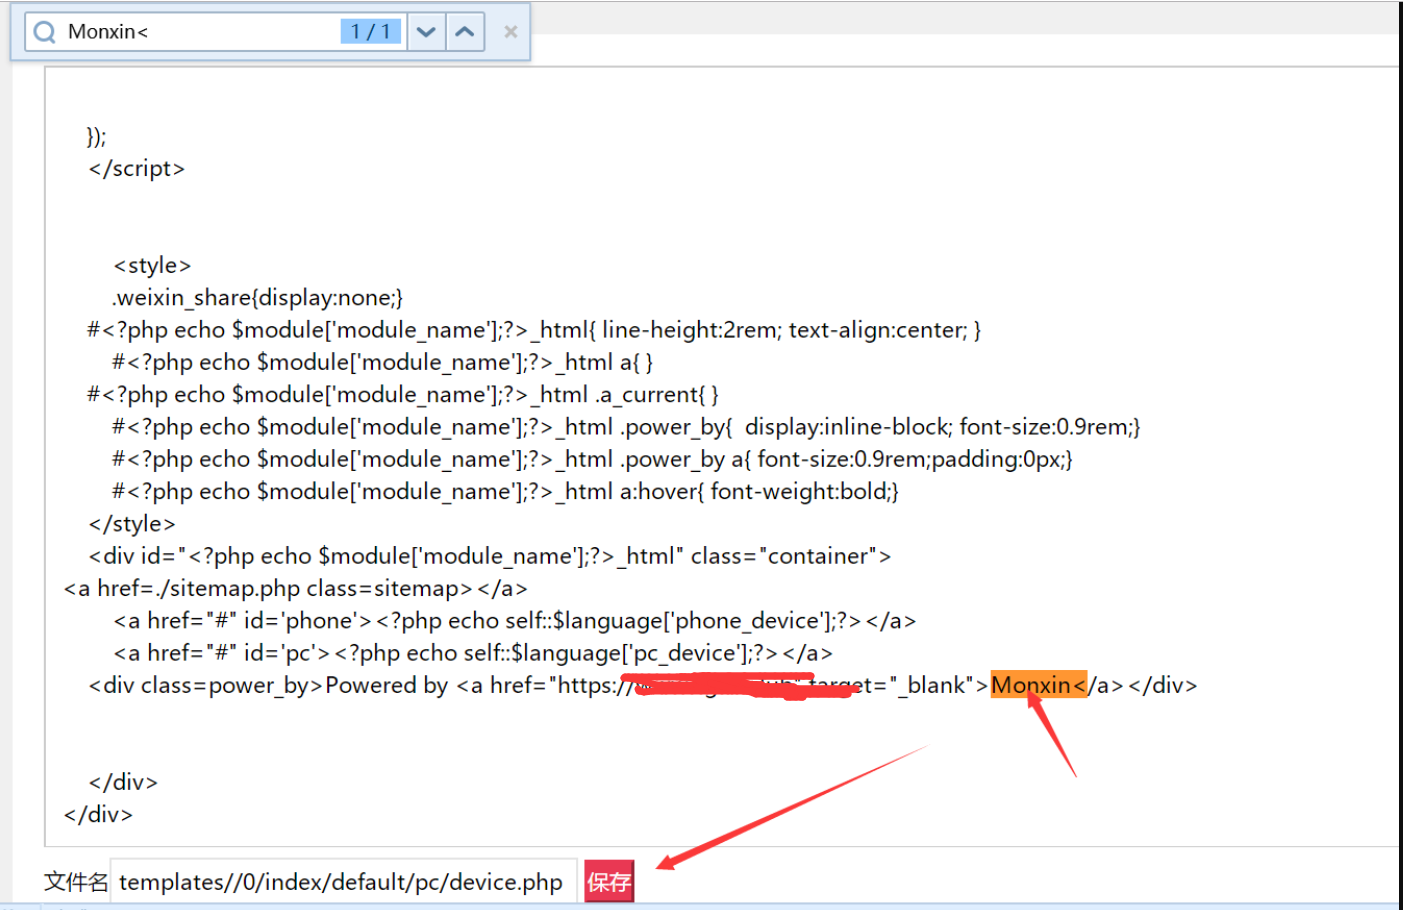Click the sitemap.php anchor line
This screenshot has height=910, width=1403.
pos(296,589)
